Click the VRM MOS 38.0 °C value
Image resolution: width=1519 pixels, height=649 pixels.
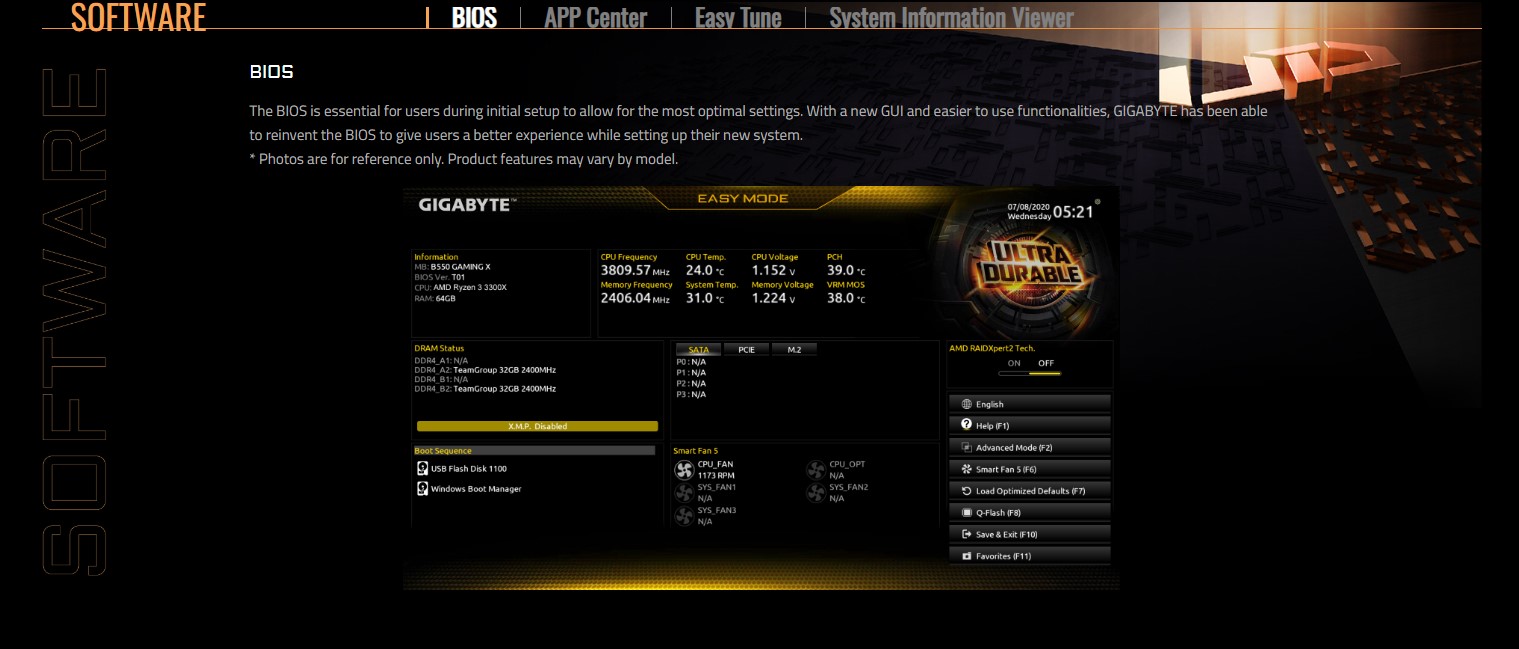pyautogui.click(x=846, y=298)
